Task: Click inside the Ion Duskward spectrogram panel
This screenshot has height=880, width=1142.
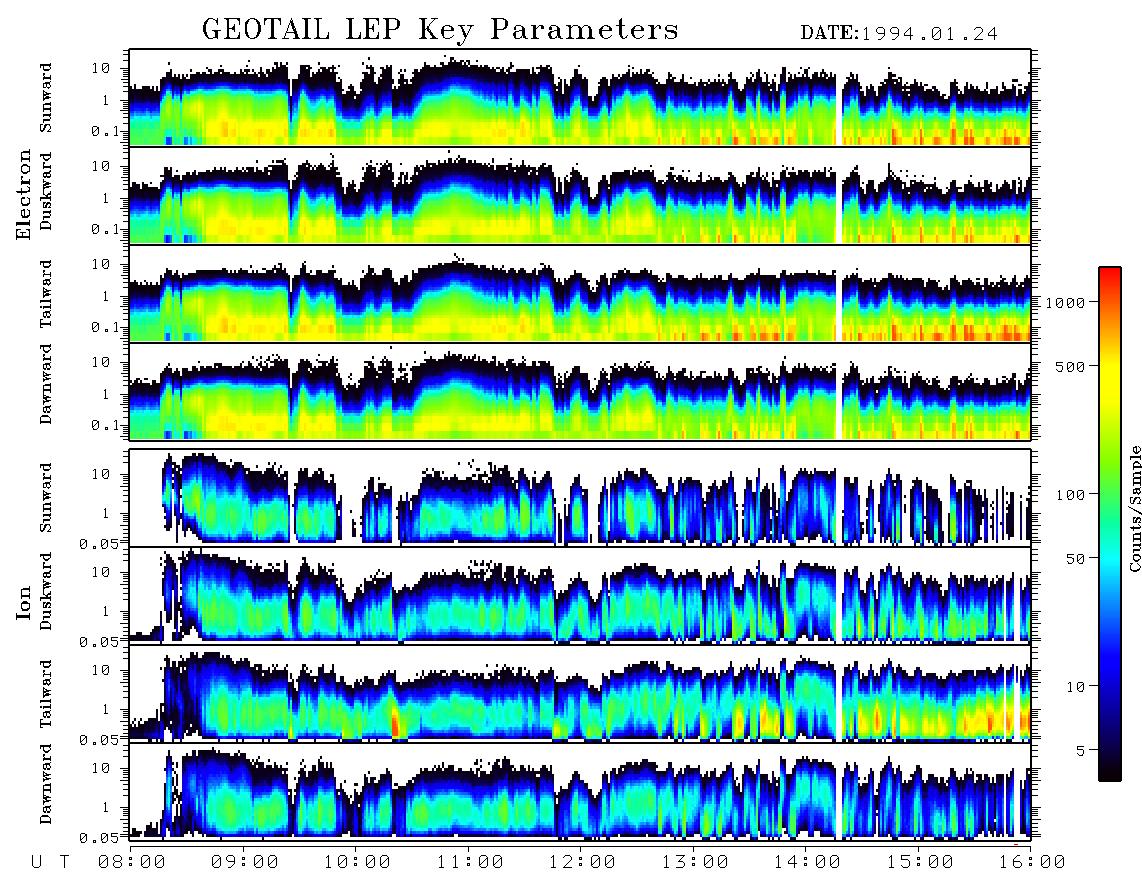Action: click(x=580, y=595)
